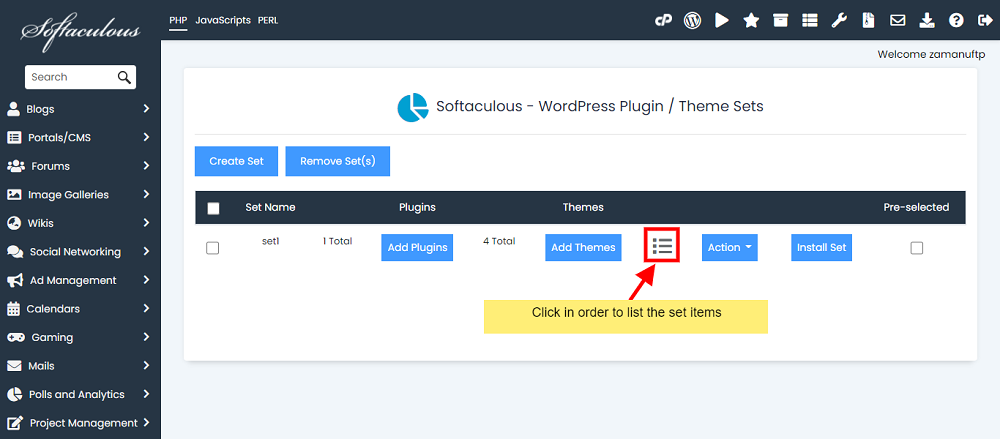Click Add Themes for set1
The image size is (1000, 439).
pyautogui.click(x=583, y=248)
